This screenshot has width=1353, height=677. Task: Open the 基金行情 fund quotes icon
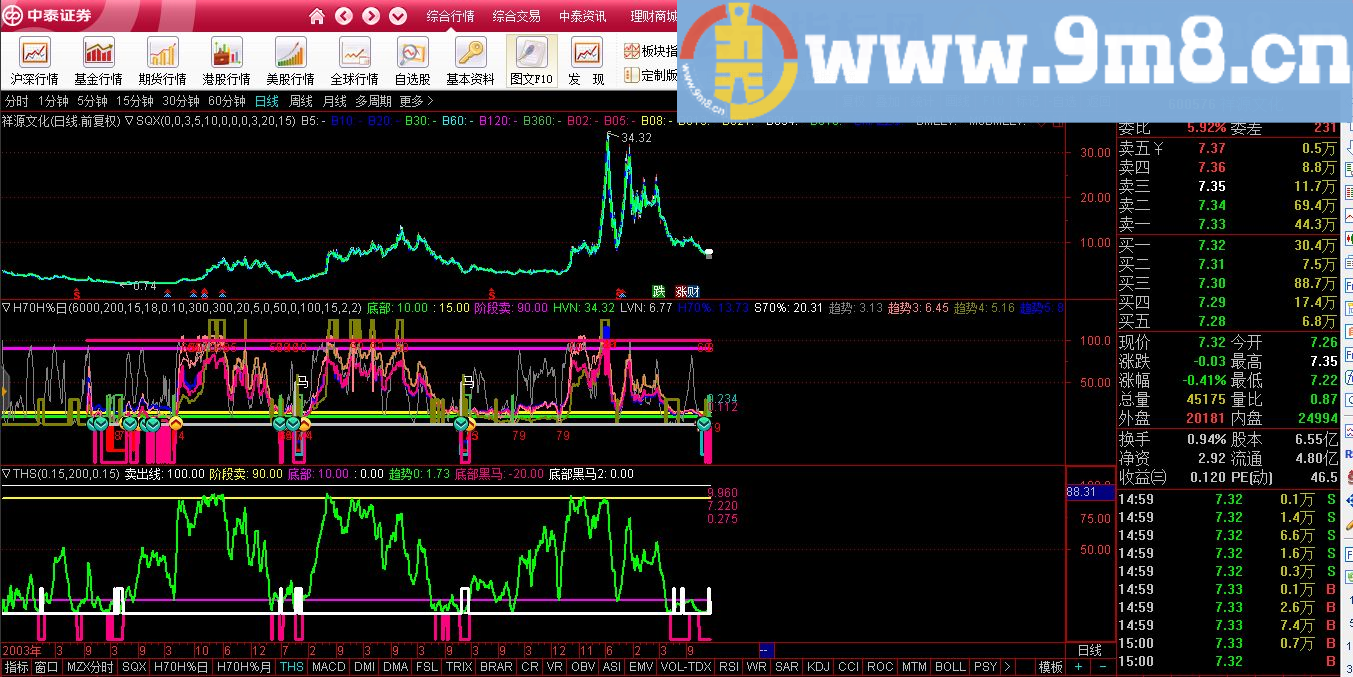98,62
